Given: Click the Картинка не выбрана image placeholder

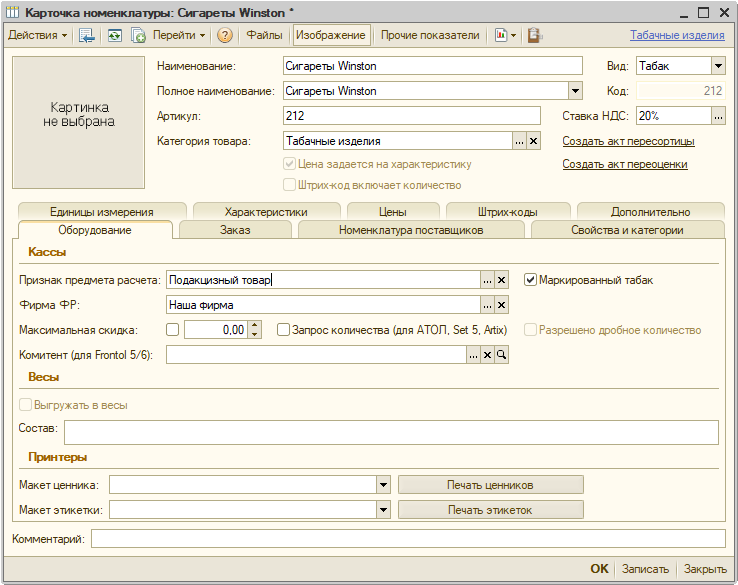Looking at the screenshot, I should point(79,122).
